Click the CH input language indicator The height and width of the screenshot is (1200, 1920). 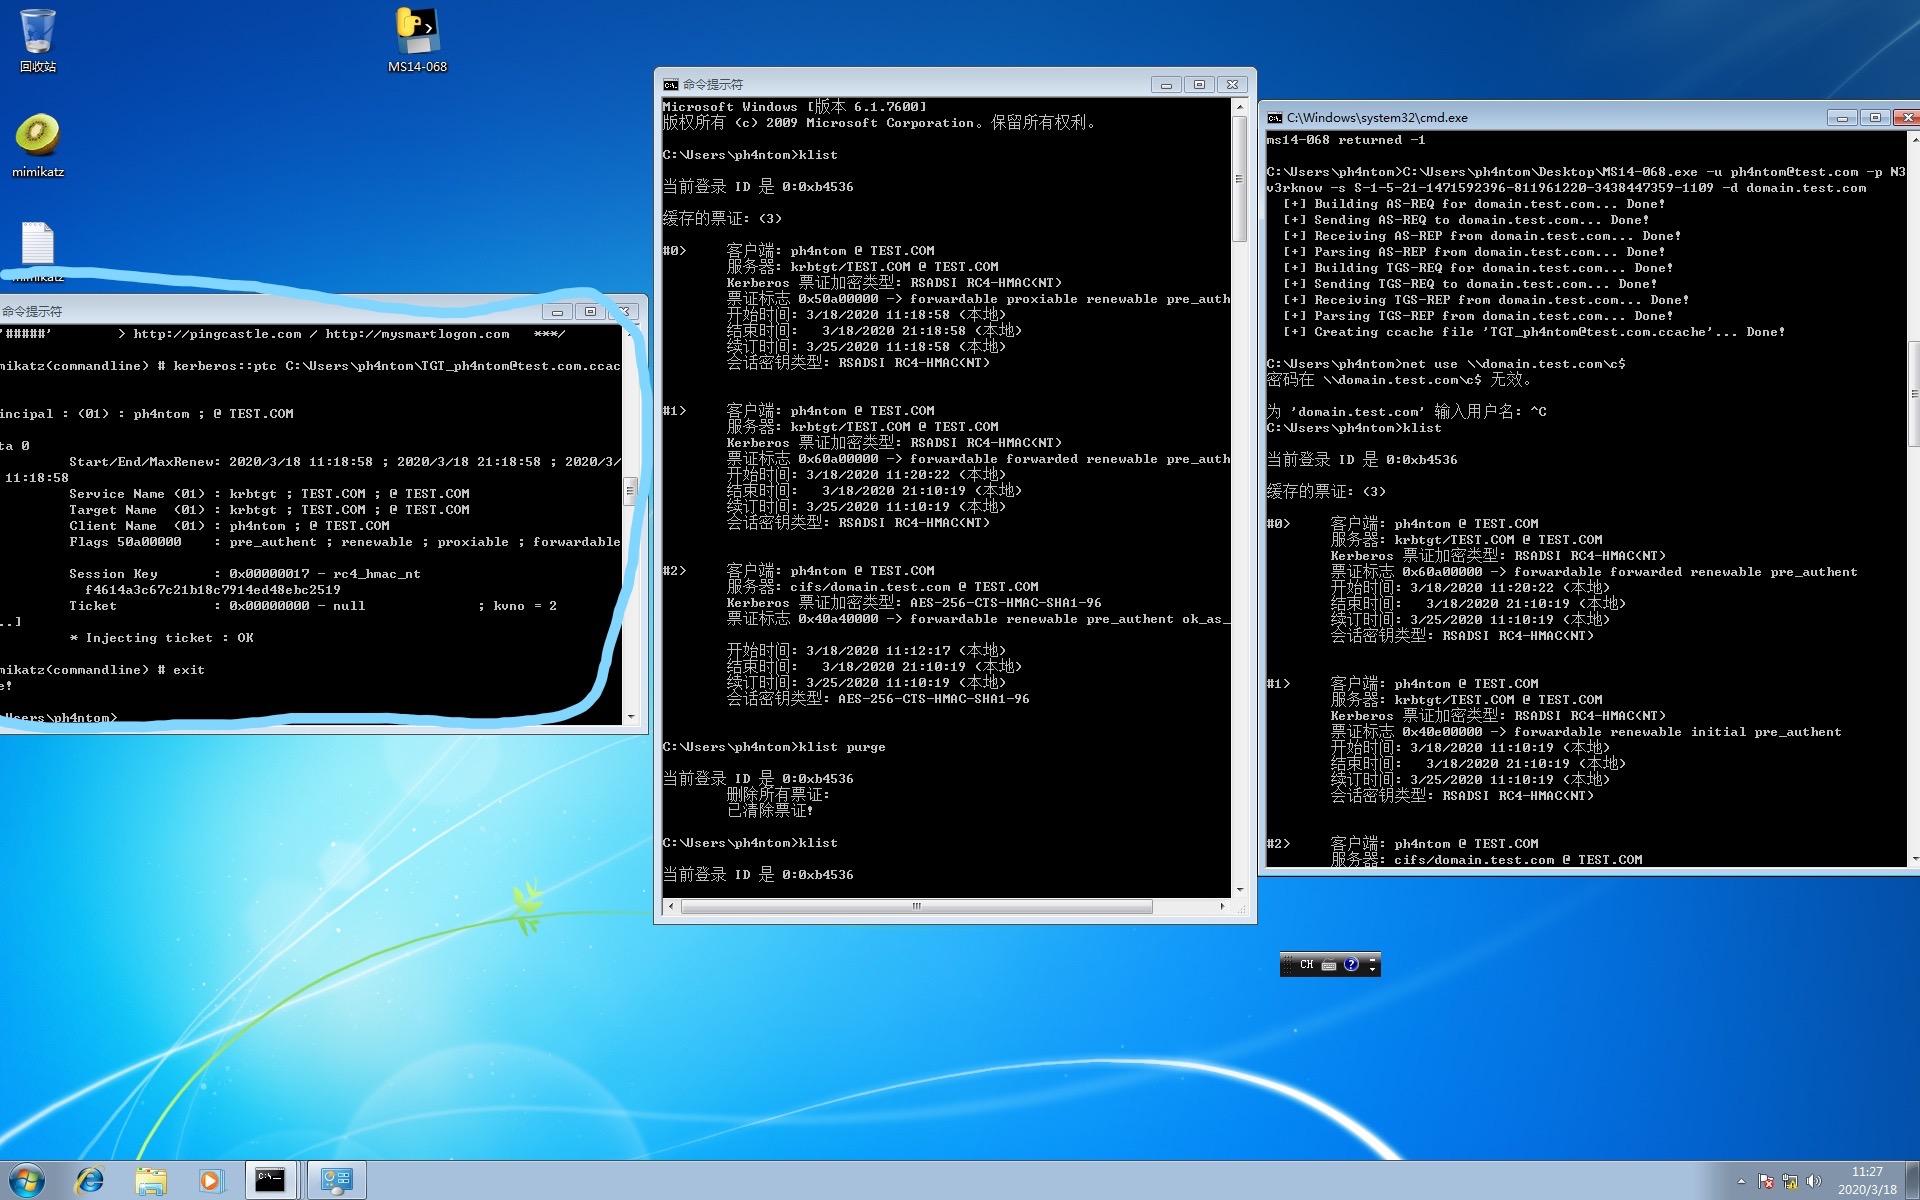[x=1306, y=965]
